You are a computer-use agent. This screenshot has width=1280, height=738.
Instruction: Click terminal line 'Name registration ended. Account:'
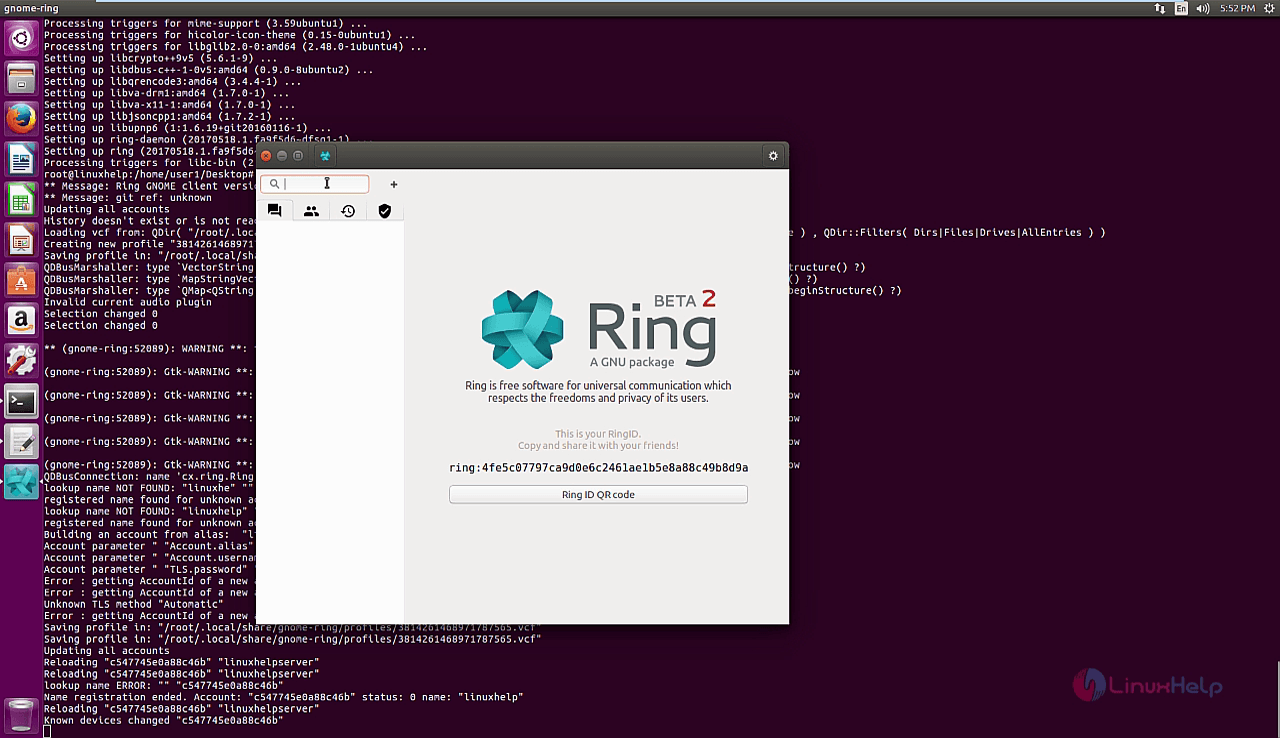point(283,697)
